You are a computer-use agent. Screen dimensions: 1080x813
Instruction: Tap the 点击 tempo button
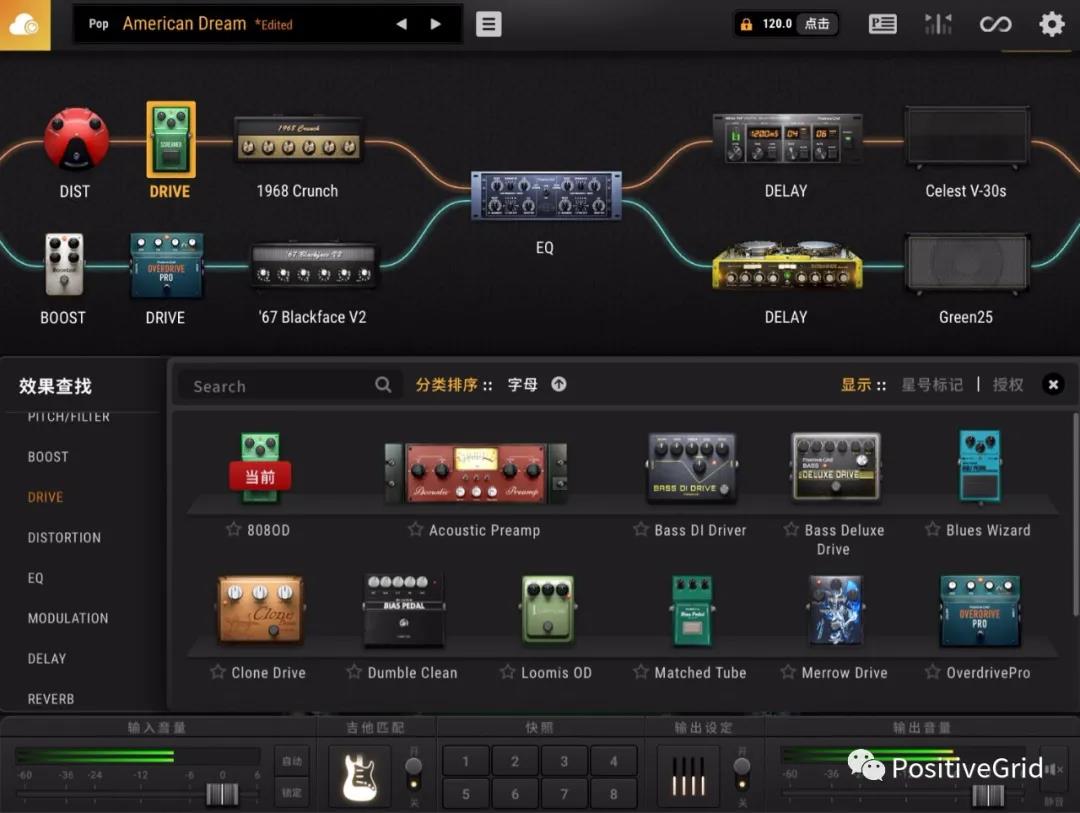point(817,24)
